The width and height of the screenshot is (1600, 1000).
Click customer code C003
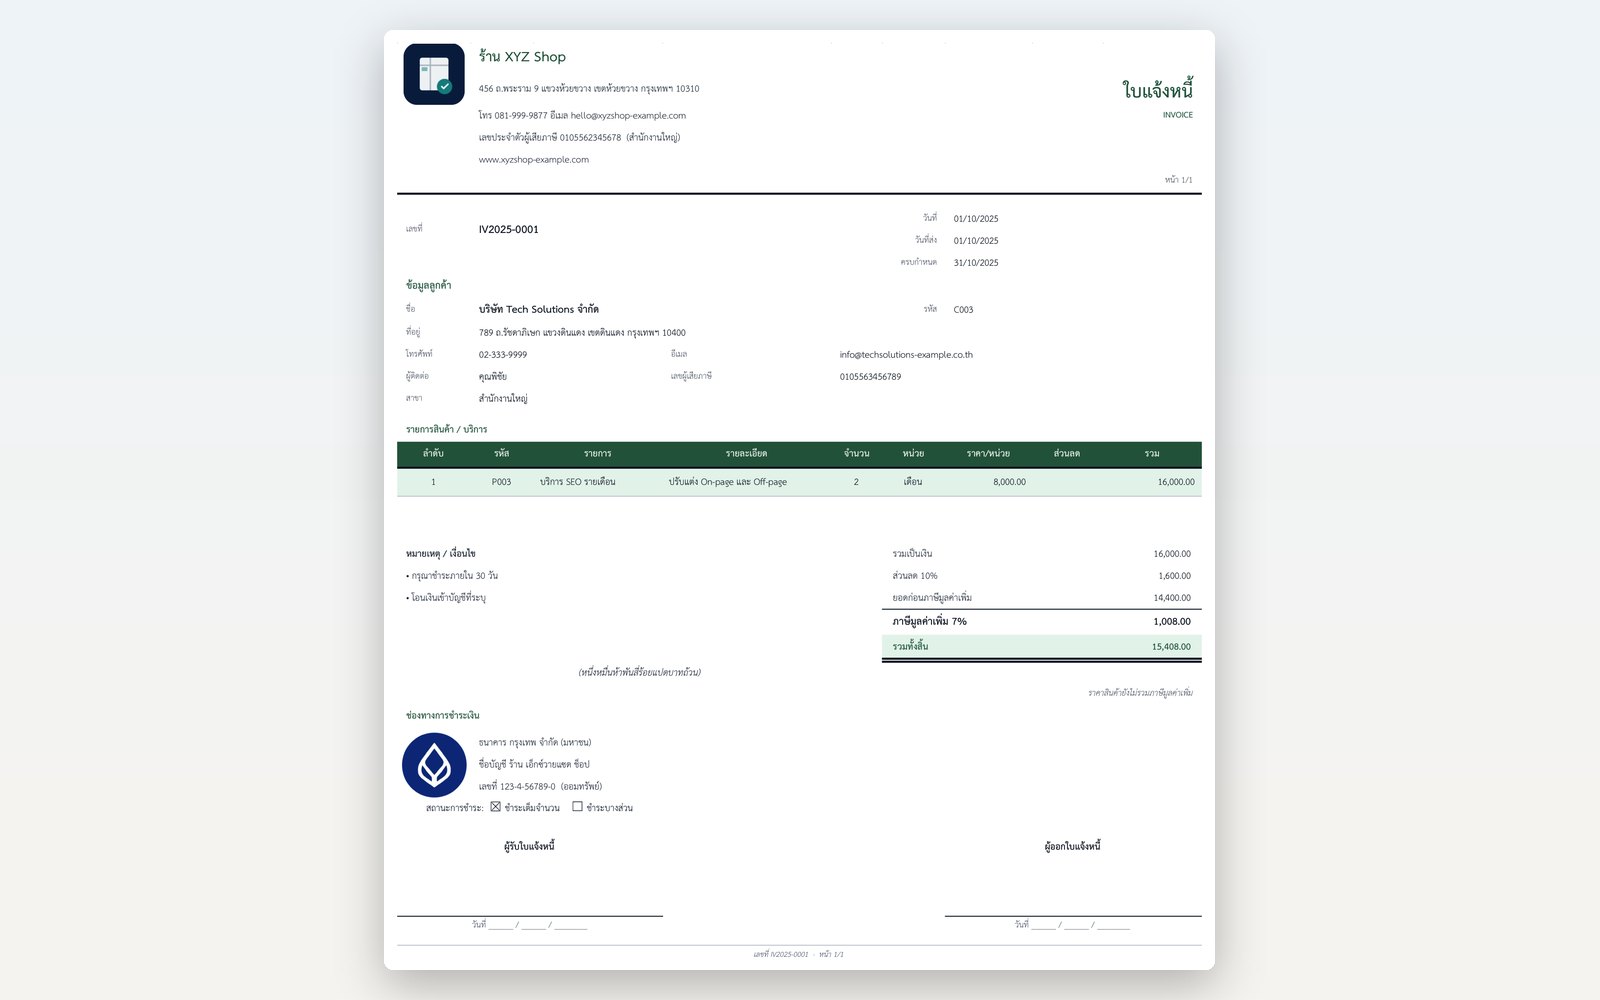963,310
